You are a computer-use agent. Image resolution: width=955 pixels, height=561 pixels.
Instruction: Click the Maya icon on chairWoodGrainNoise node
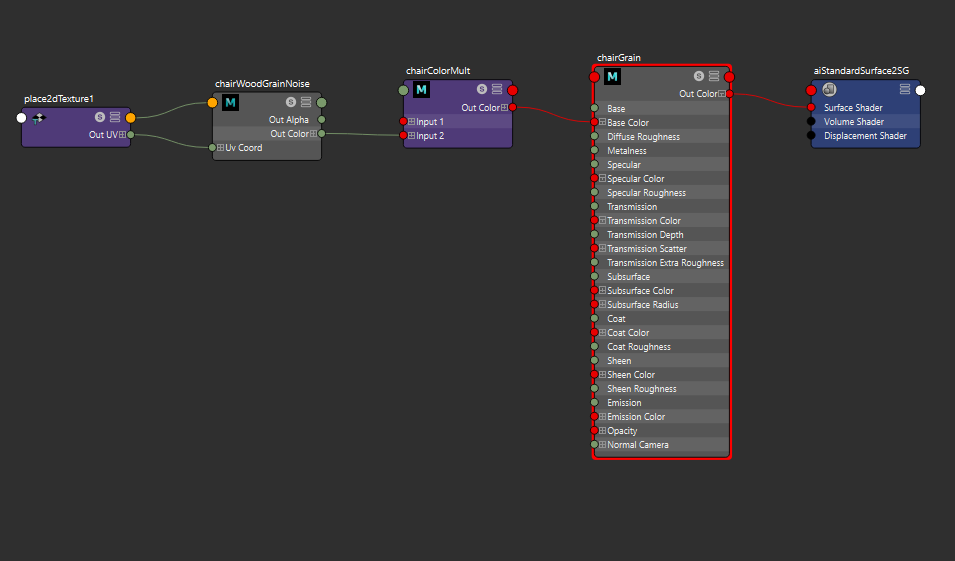click(x=230, y=102)
